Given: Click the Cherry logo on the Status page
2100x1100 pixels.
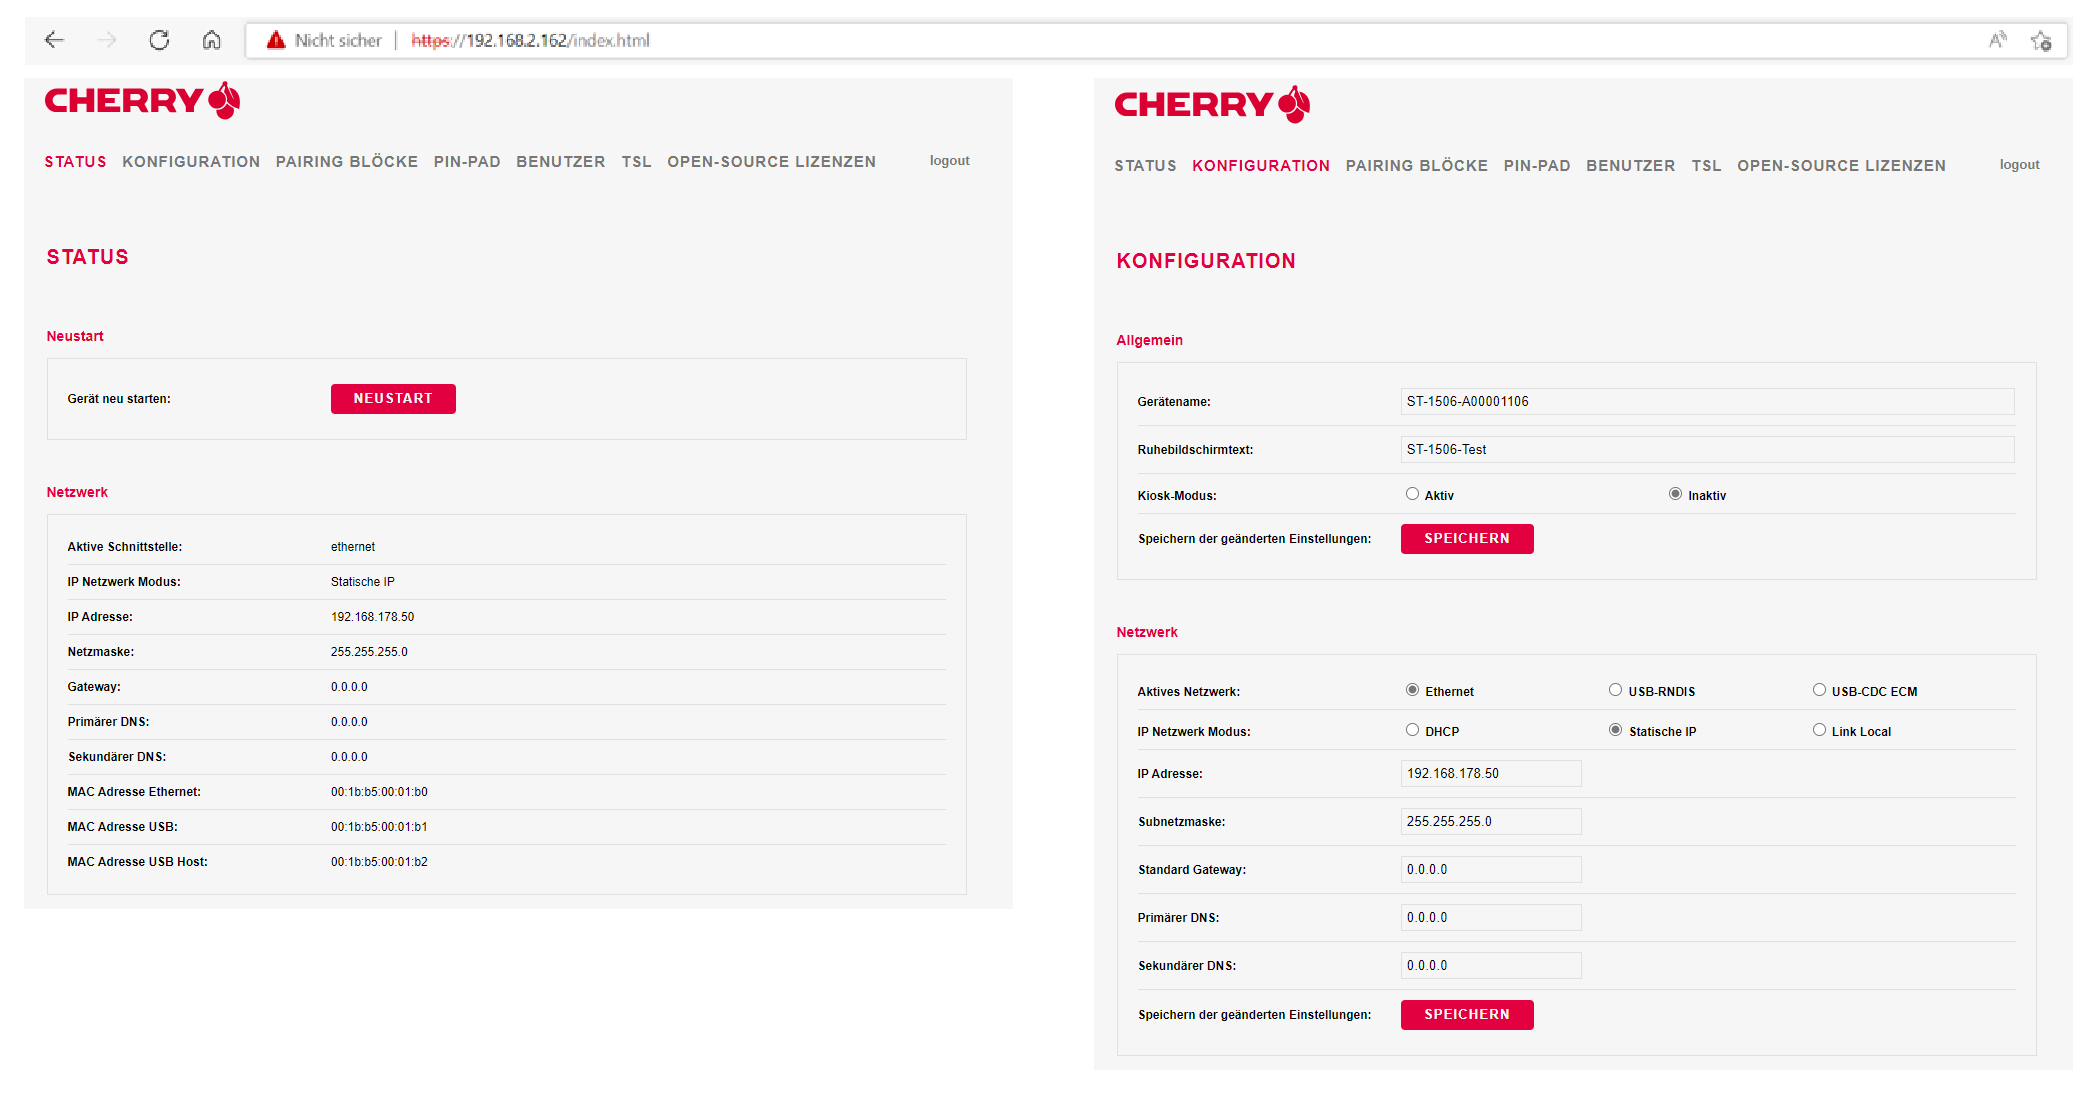Looking at the screenshot, I should [x=142, y=101].
